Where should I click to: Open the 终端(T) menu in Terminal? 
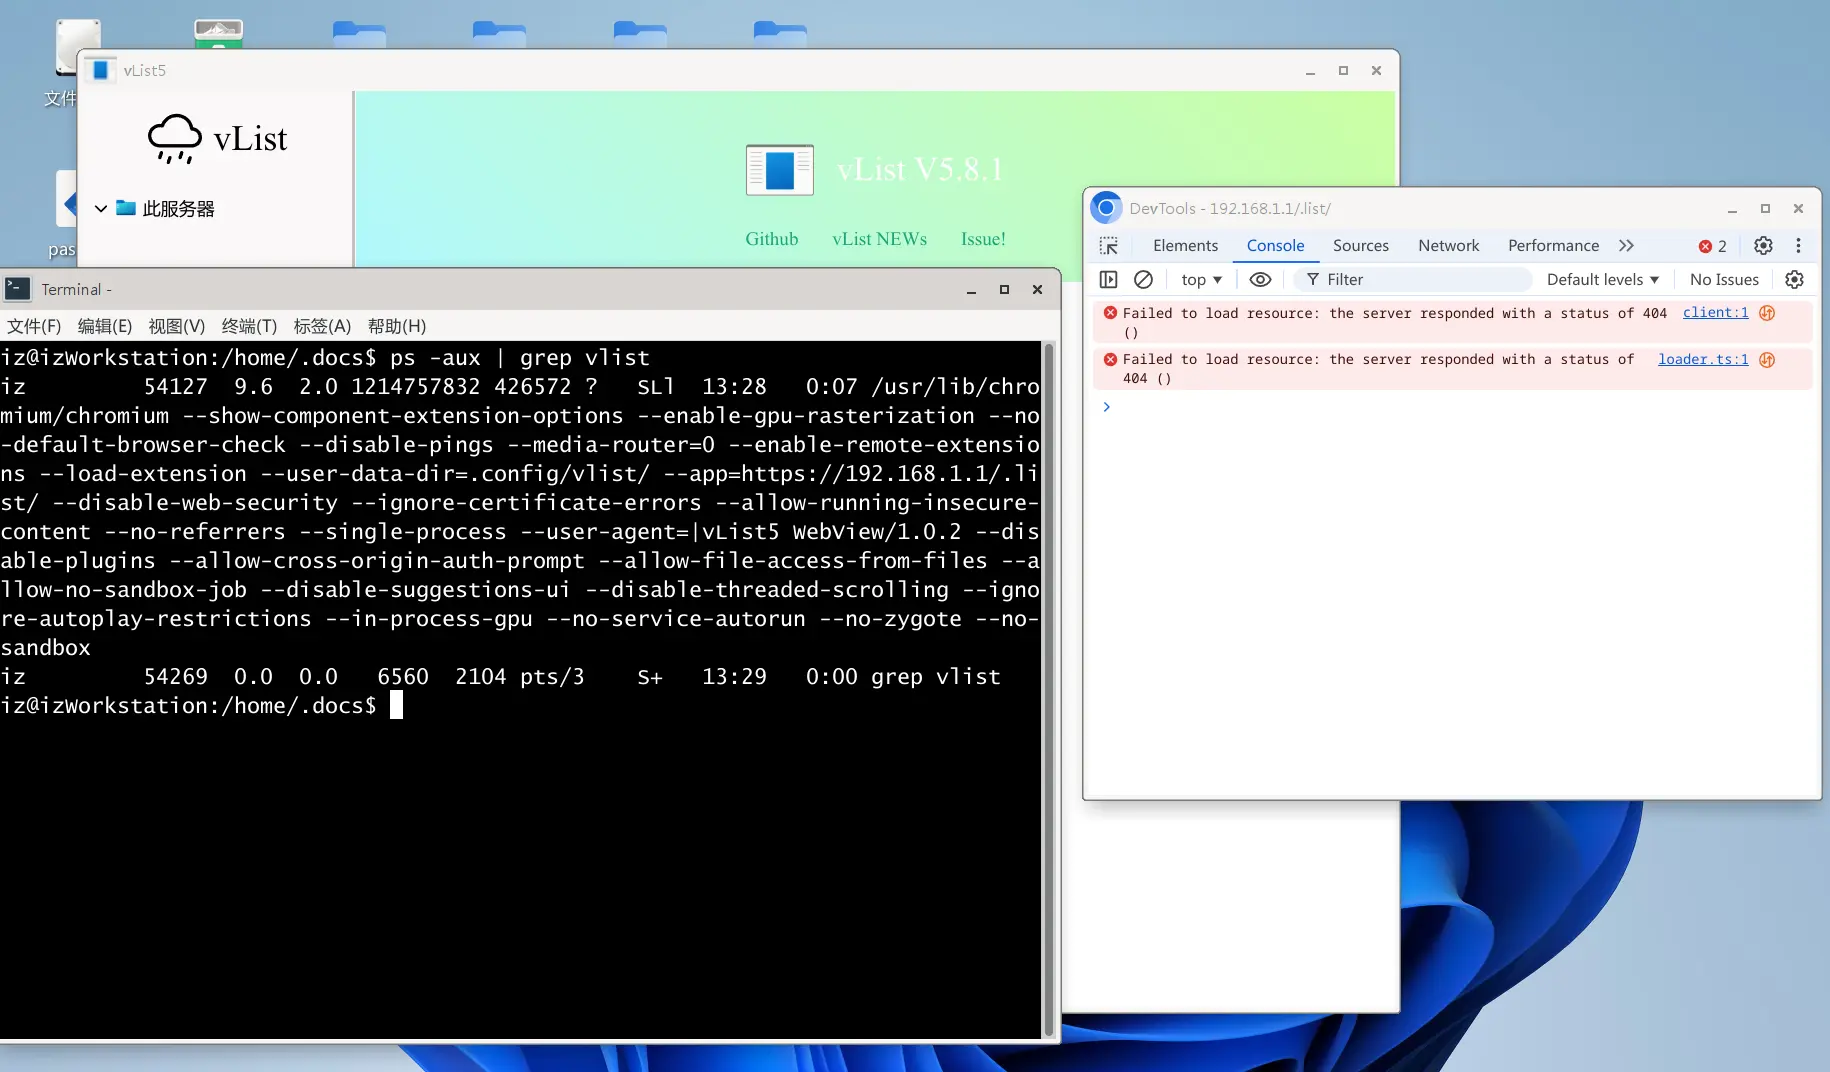tap(249, 326)
